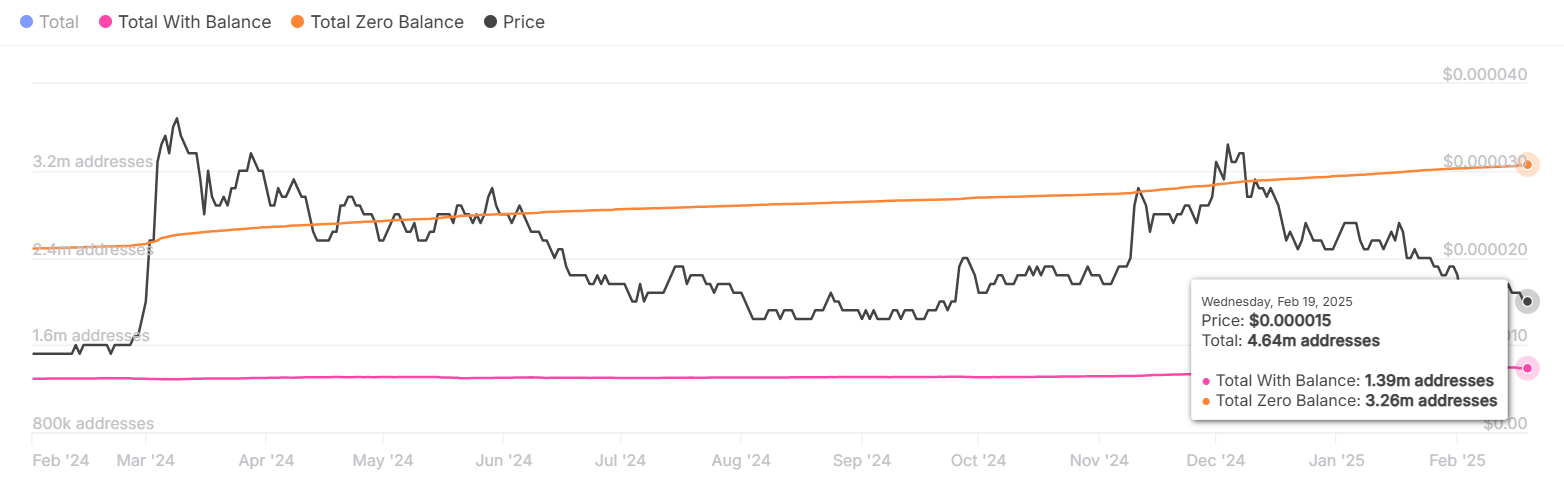Click the Feb 19, 2025 tooltip date

[x=1265, y=301]
